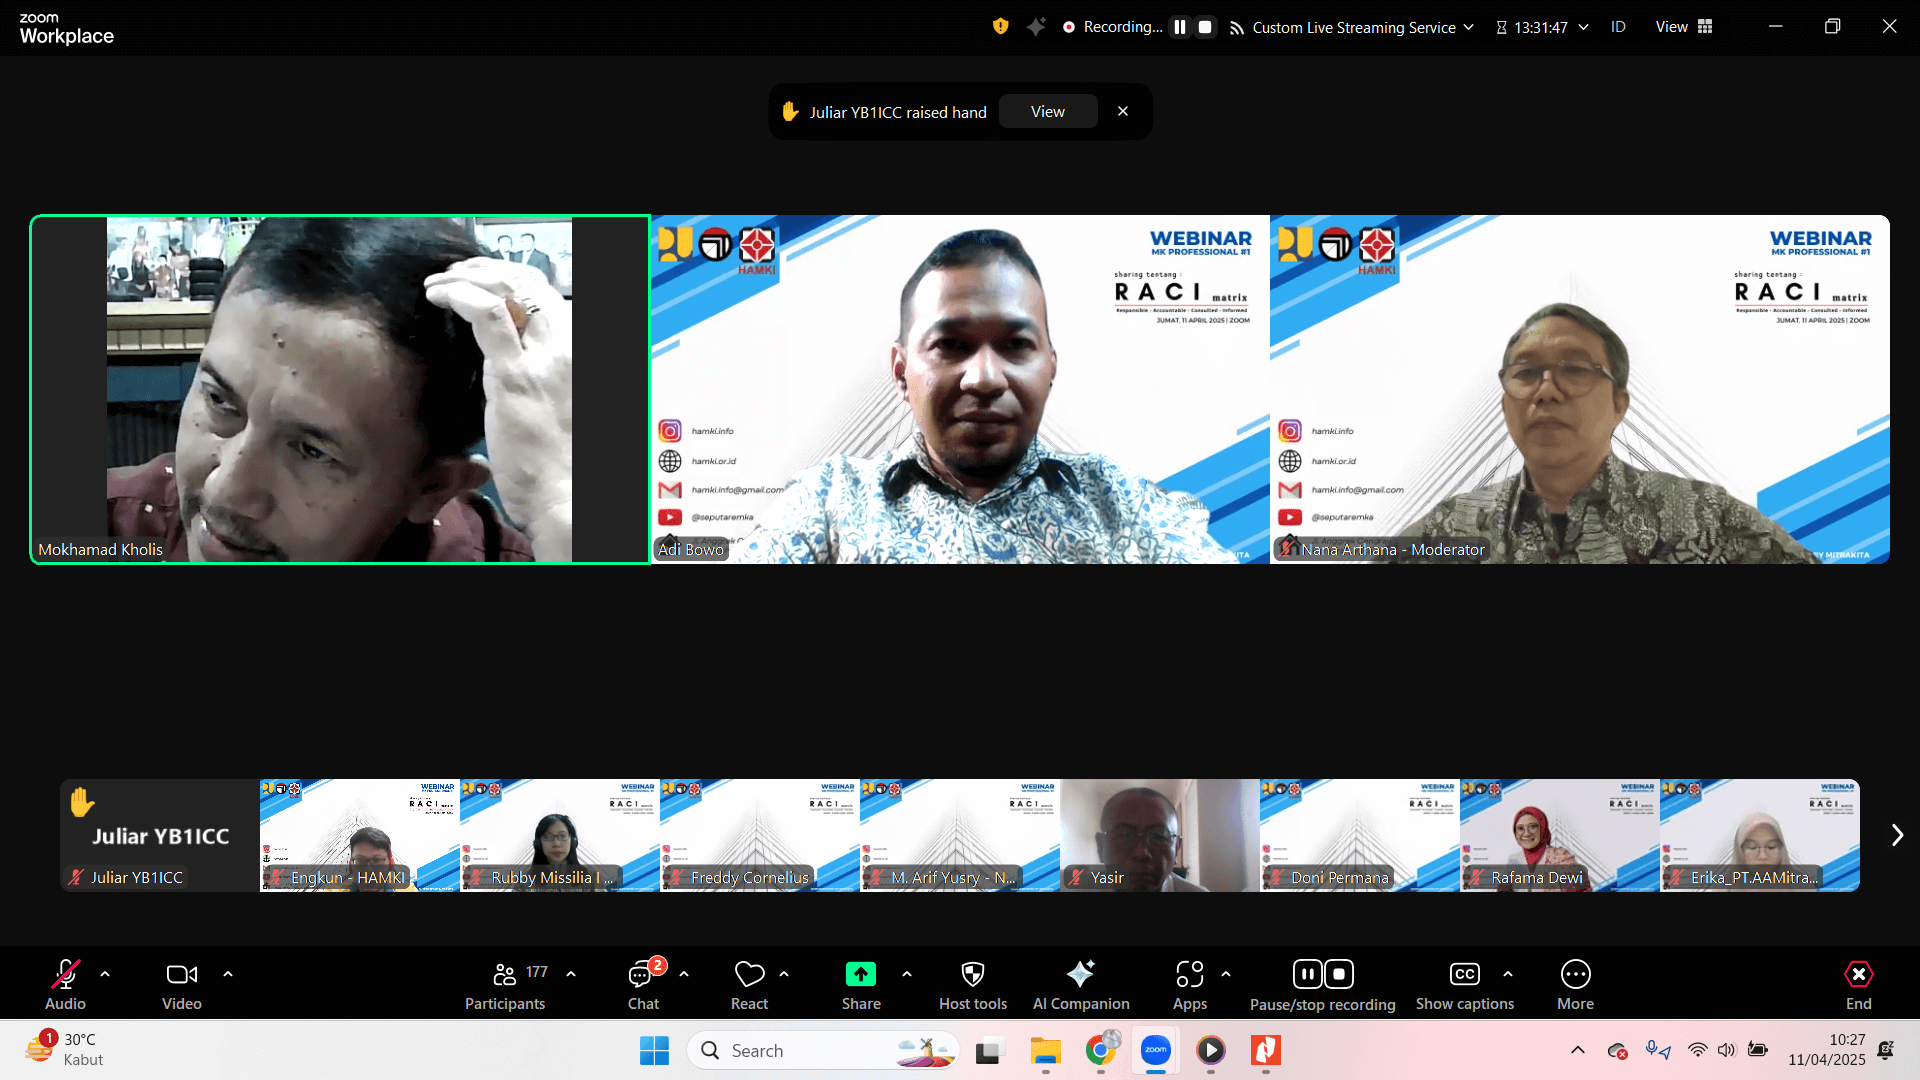
Task: Open the View layout menu
Action: 1684,27
